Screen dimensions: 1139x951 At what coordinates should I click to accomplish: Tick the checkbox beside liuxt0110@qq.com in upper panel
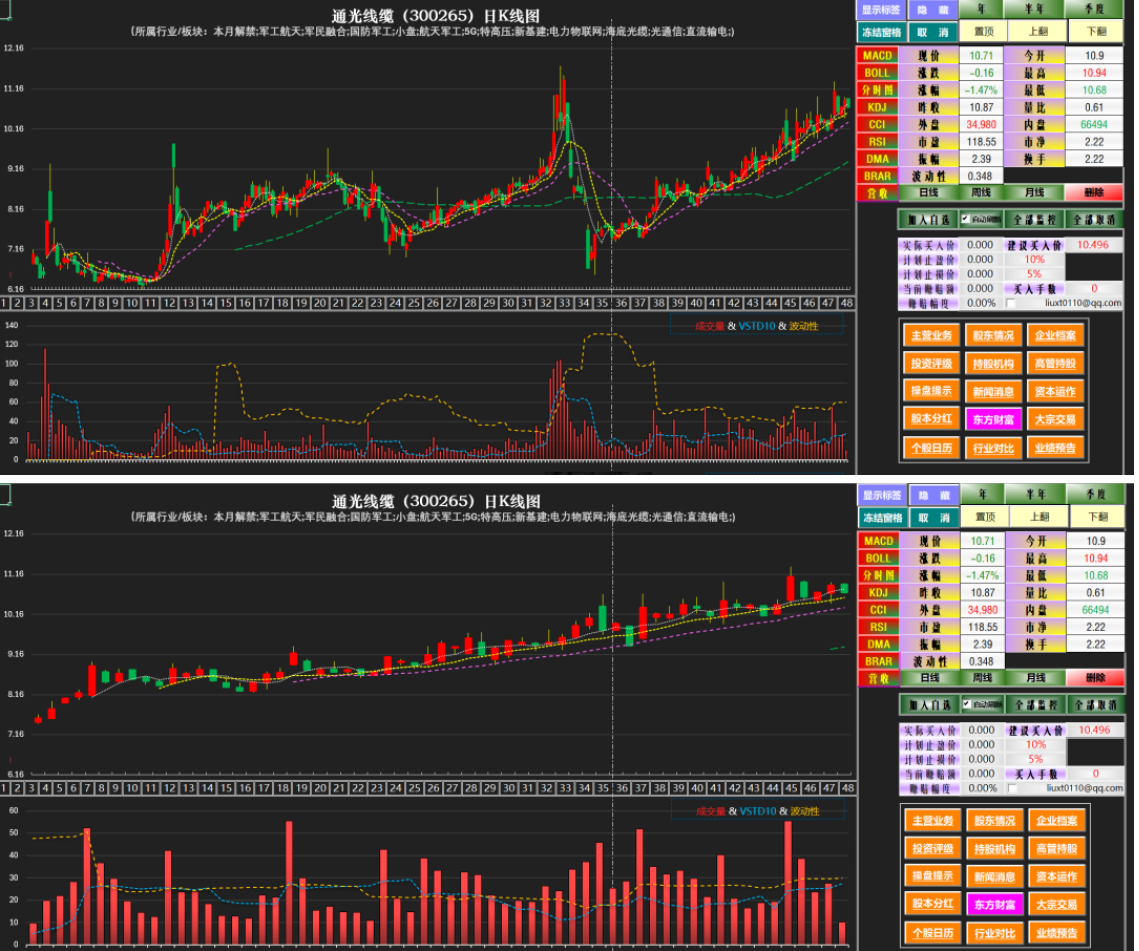click(x=1010, y=303)
